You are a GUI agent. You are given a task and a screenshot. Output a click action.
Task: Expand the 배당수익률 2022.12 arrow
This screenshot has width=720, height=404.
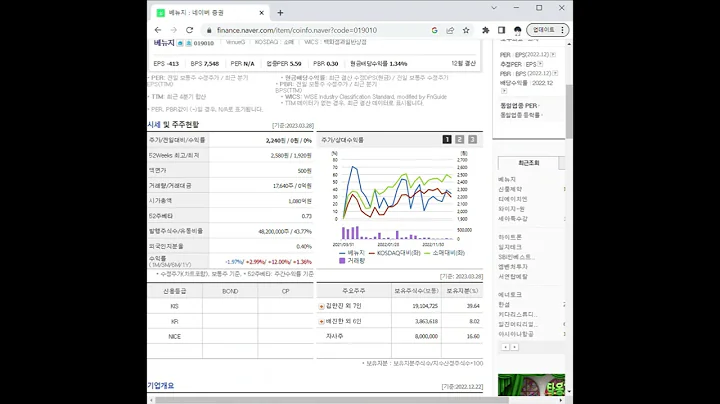pos(504,91)
